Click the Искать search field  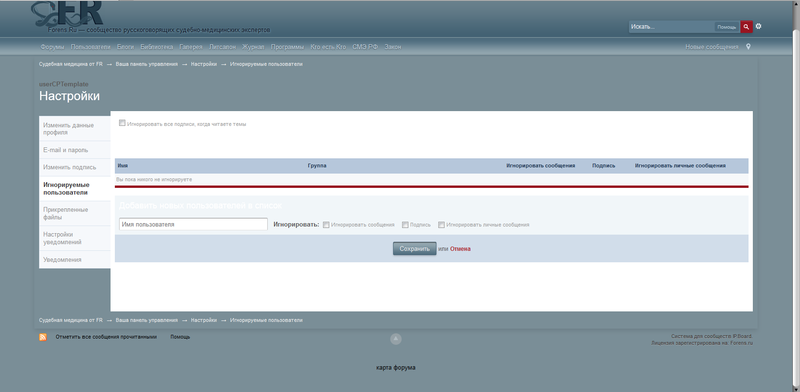(x=671, y=27)
